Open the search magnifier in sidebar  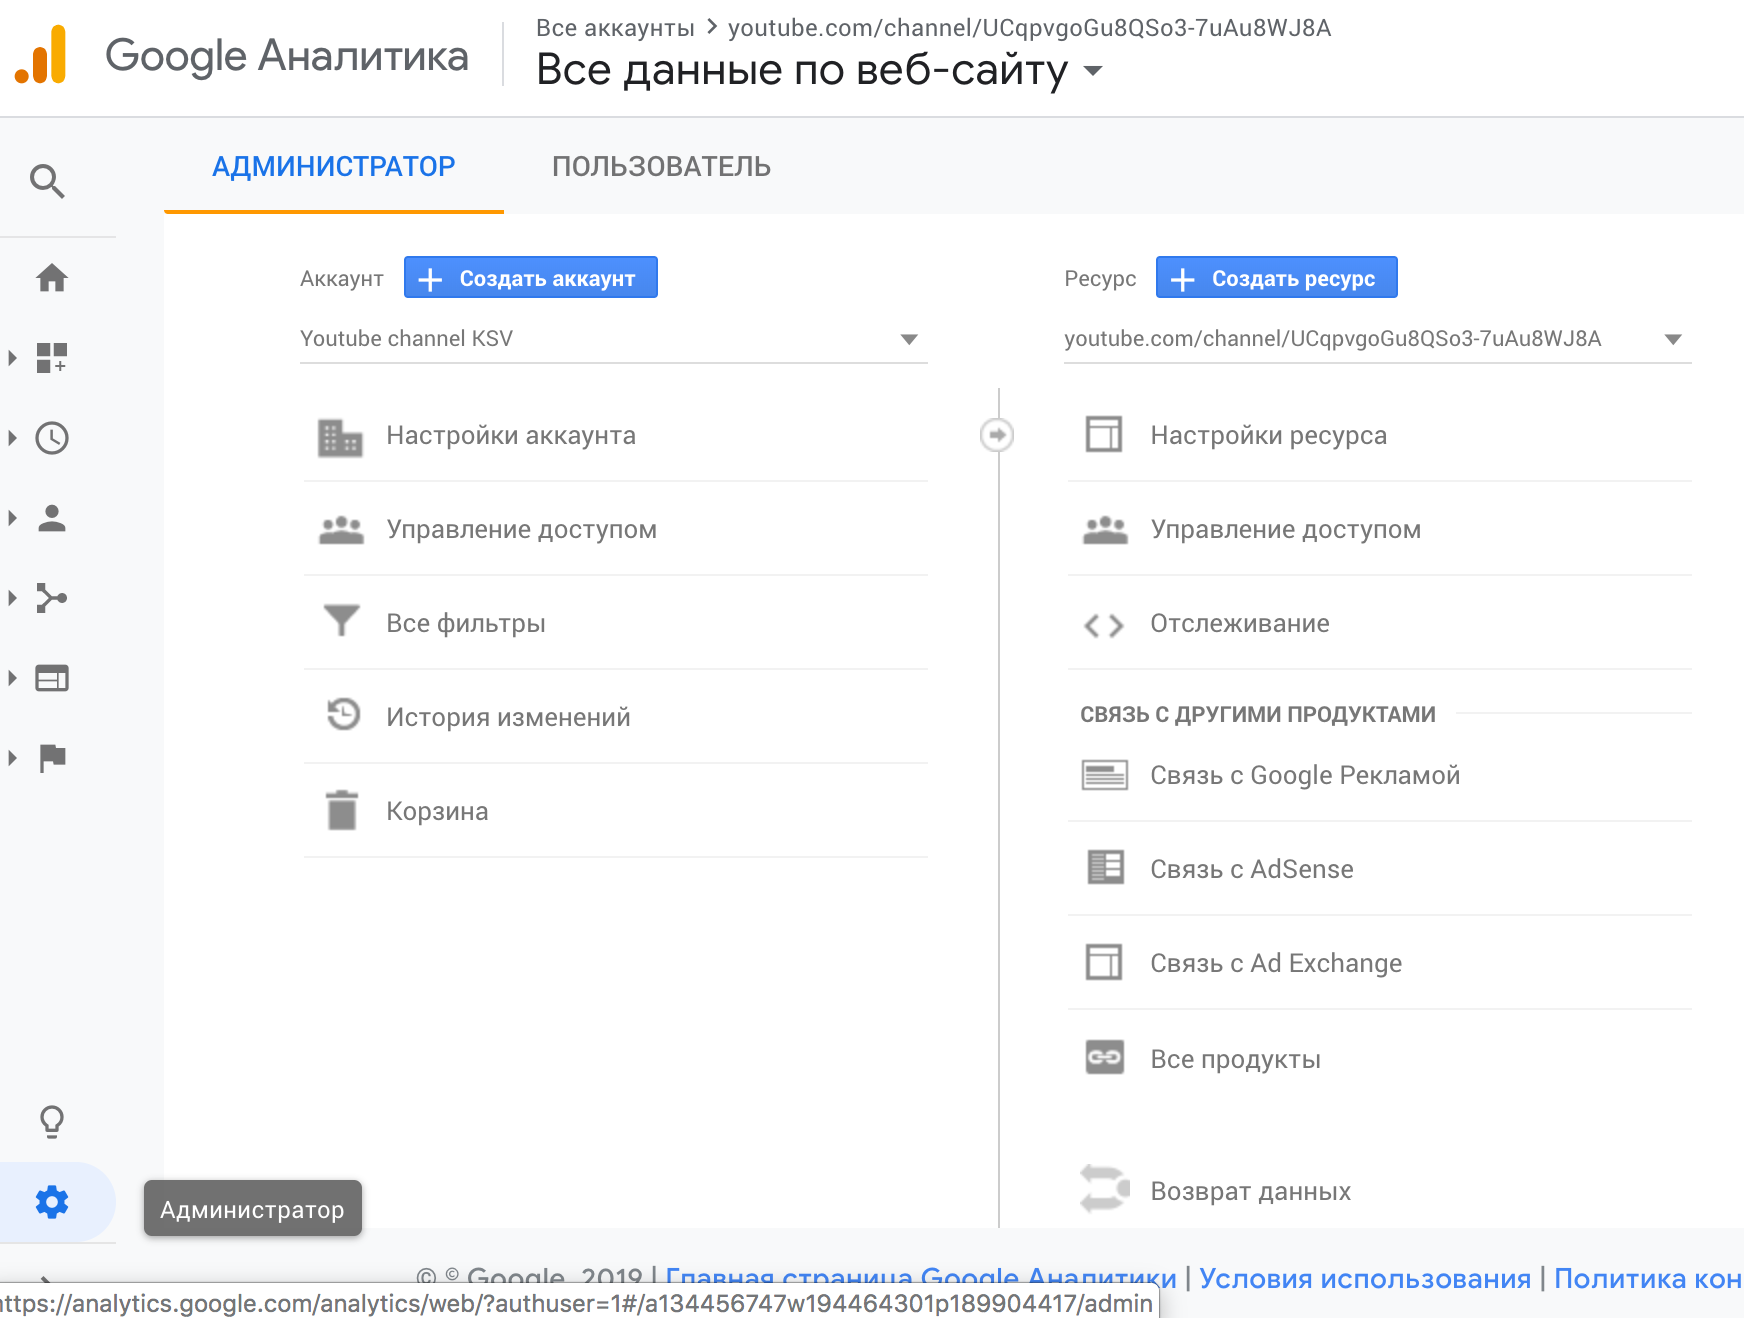click(x=47, y=181)
